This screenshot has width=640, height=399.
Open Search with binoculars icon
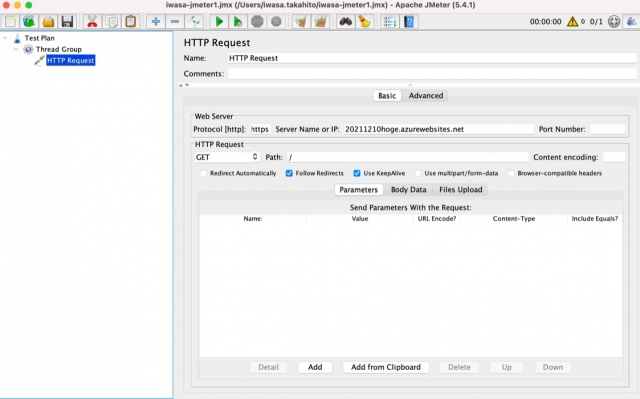click(345, 21)
